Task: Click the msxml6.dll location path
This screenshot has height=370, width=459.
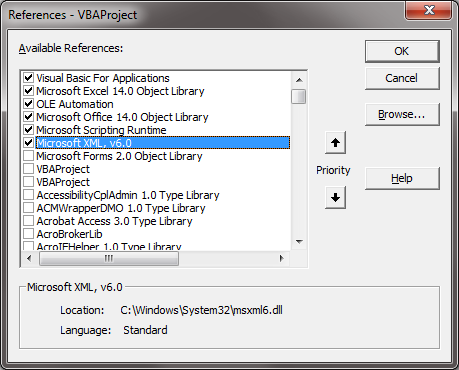Action: [201, 310]
